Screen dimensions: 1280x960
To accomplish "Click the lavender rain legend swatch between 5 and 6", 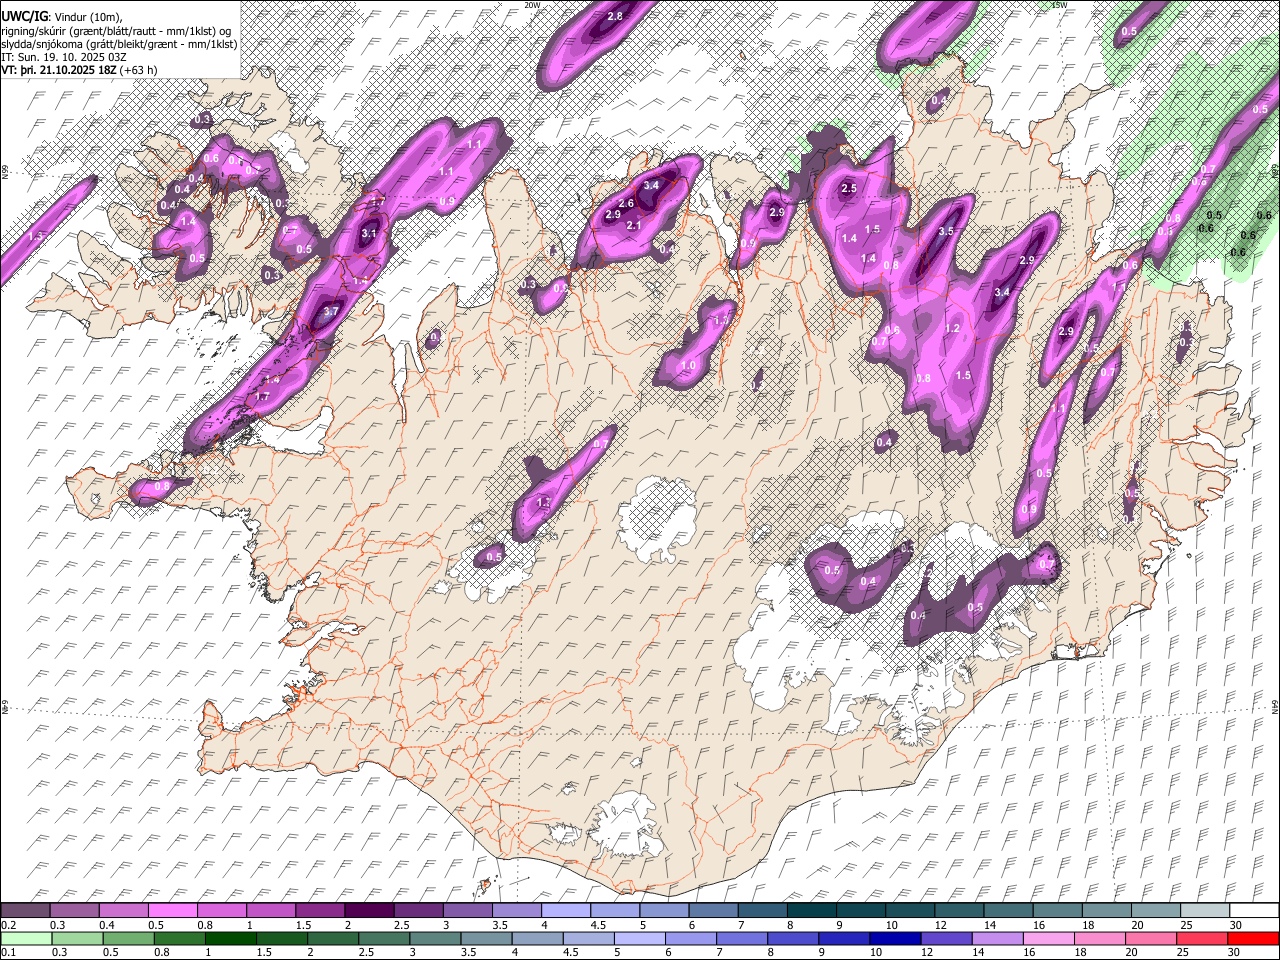I will click(640, 938).
